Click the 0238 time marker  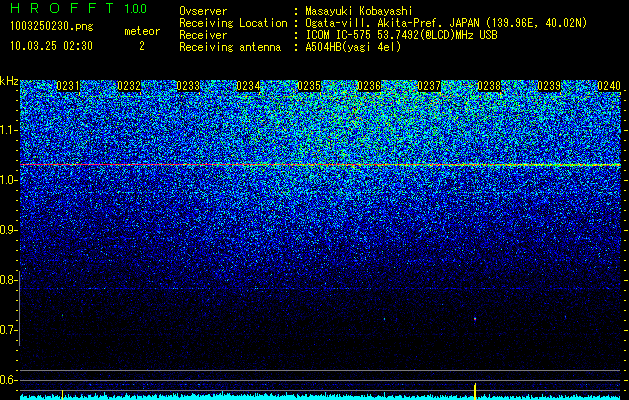(489, 86)
